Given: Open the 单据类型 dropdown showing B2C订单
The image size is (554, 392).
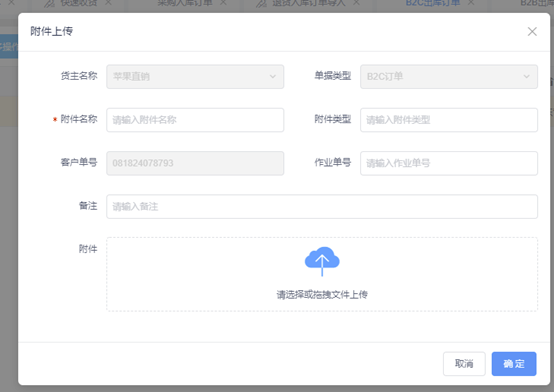Looking at the screenshot, I should point(449,76).
